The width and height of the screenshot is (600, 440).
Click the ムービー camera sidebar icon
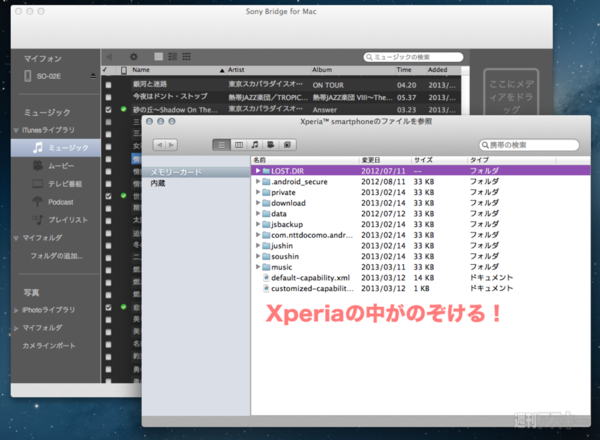point(38,166)
